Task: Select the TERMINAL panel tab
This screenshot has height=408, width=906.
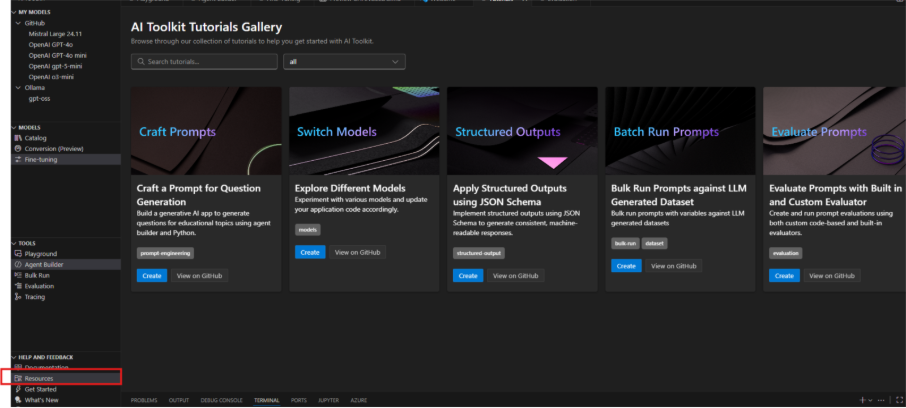Action: coord(266,400)
